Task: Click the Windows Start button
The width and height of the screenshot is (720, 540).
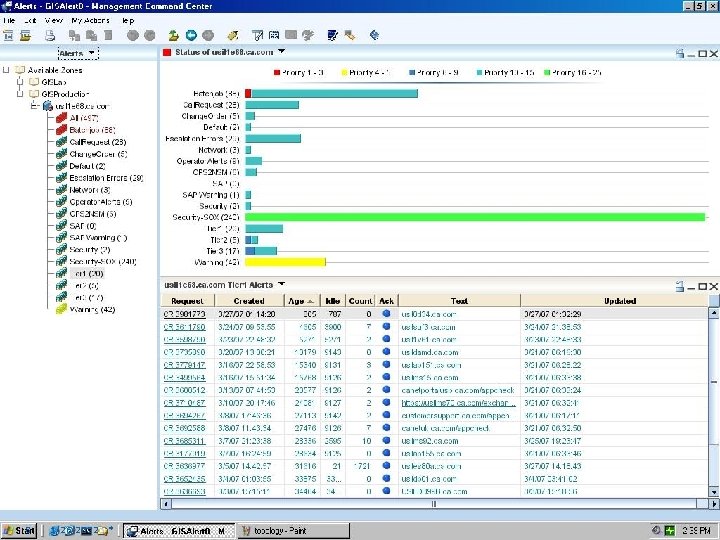Action: pyautogui.click(x=19, y=531)
